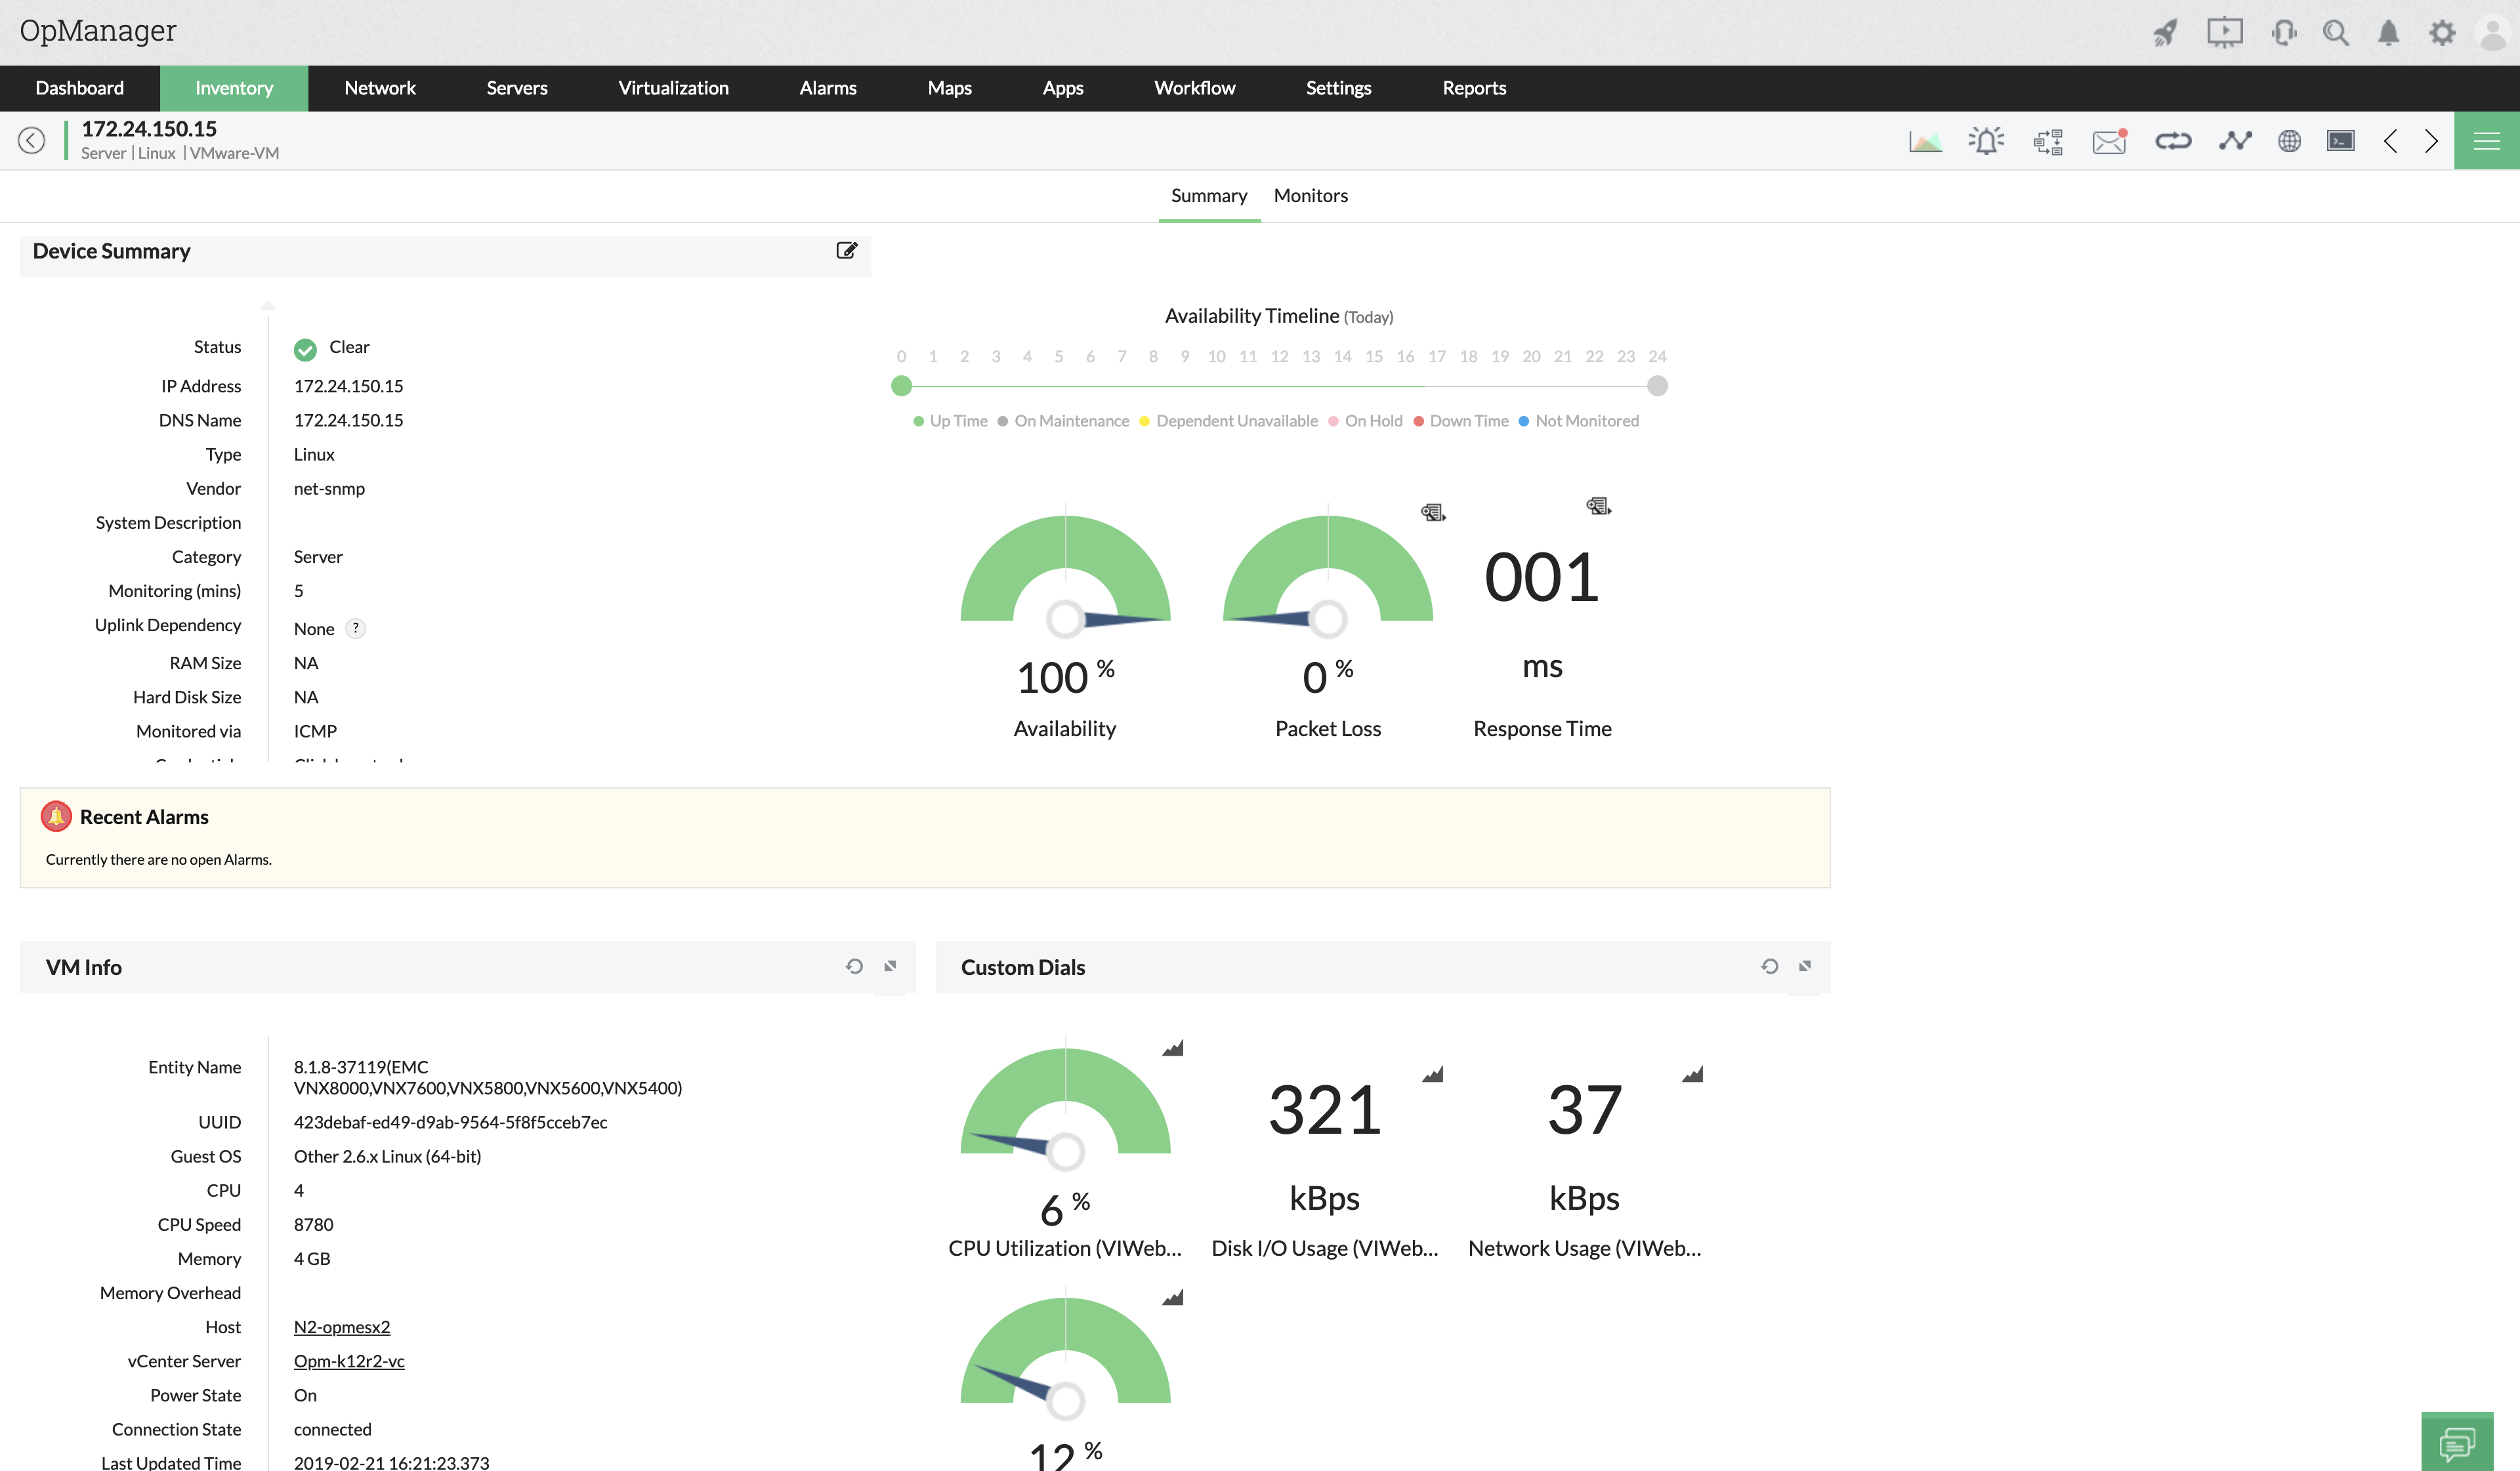Open the host link N2-opmesx2
The height and width of the screenshot is (1471, 2520).
(x=341, y=1326)
